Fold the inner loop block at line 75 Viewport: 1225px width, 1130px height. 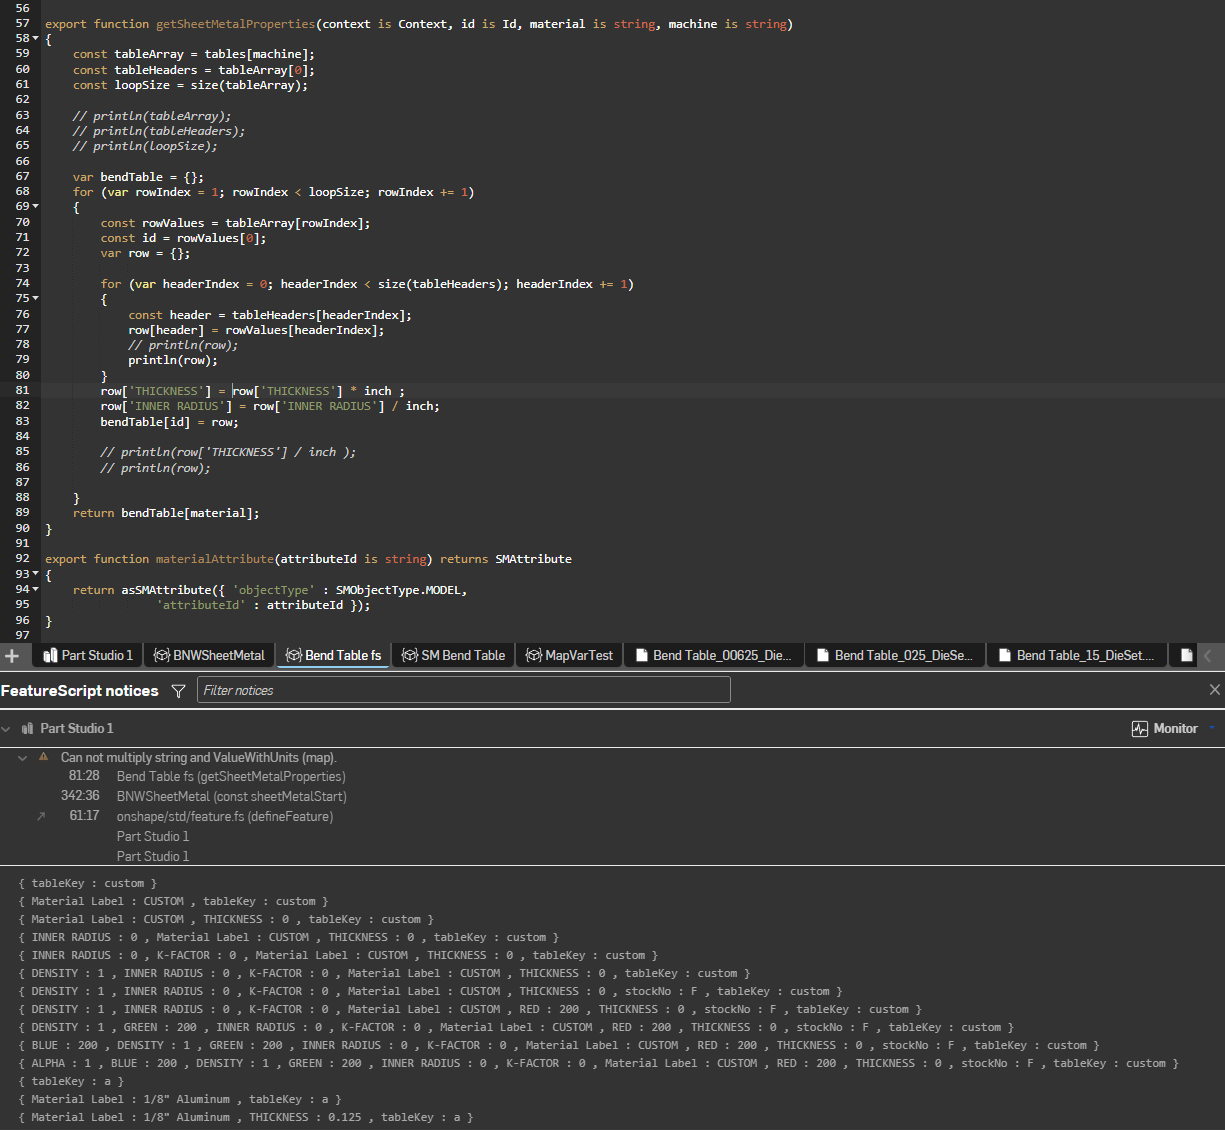pos(36,299)
